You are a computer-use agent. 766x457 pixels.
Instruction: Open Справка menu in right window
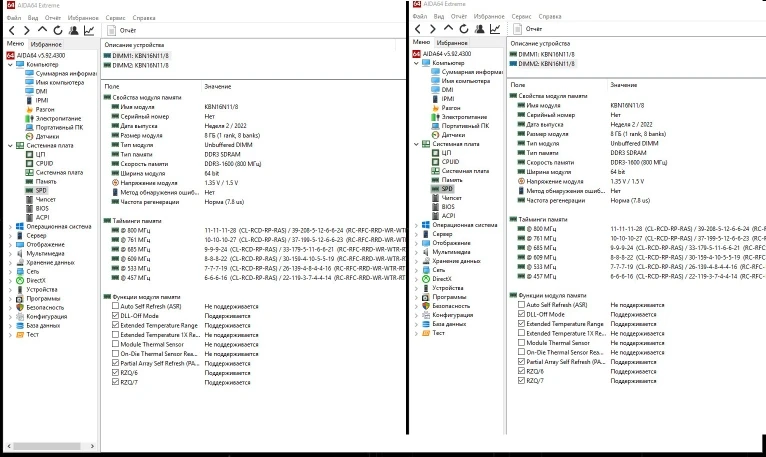[x=550, y=16]
